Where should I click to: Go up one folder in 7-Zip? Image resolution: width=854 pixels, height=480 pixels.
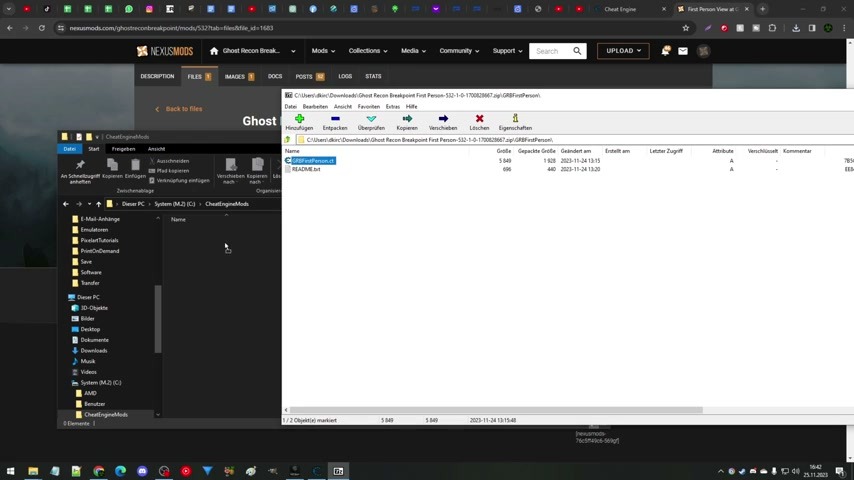tap(288, 140)
